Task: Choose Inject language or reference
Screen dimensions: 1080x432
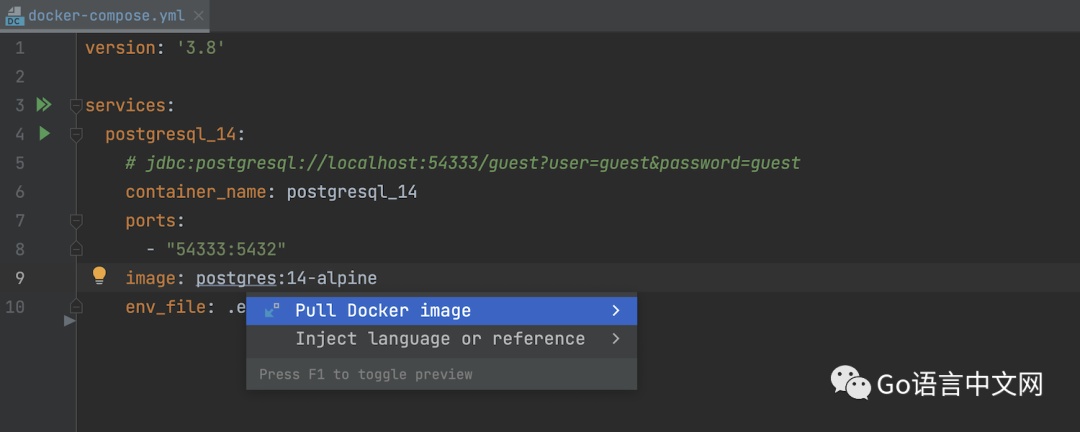Action: tap(440, 339)
